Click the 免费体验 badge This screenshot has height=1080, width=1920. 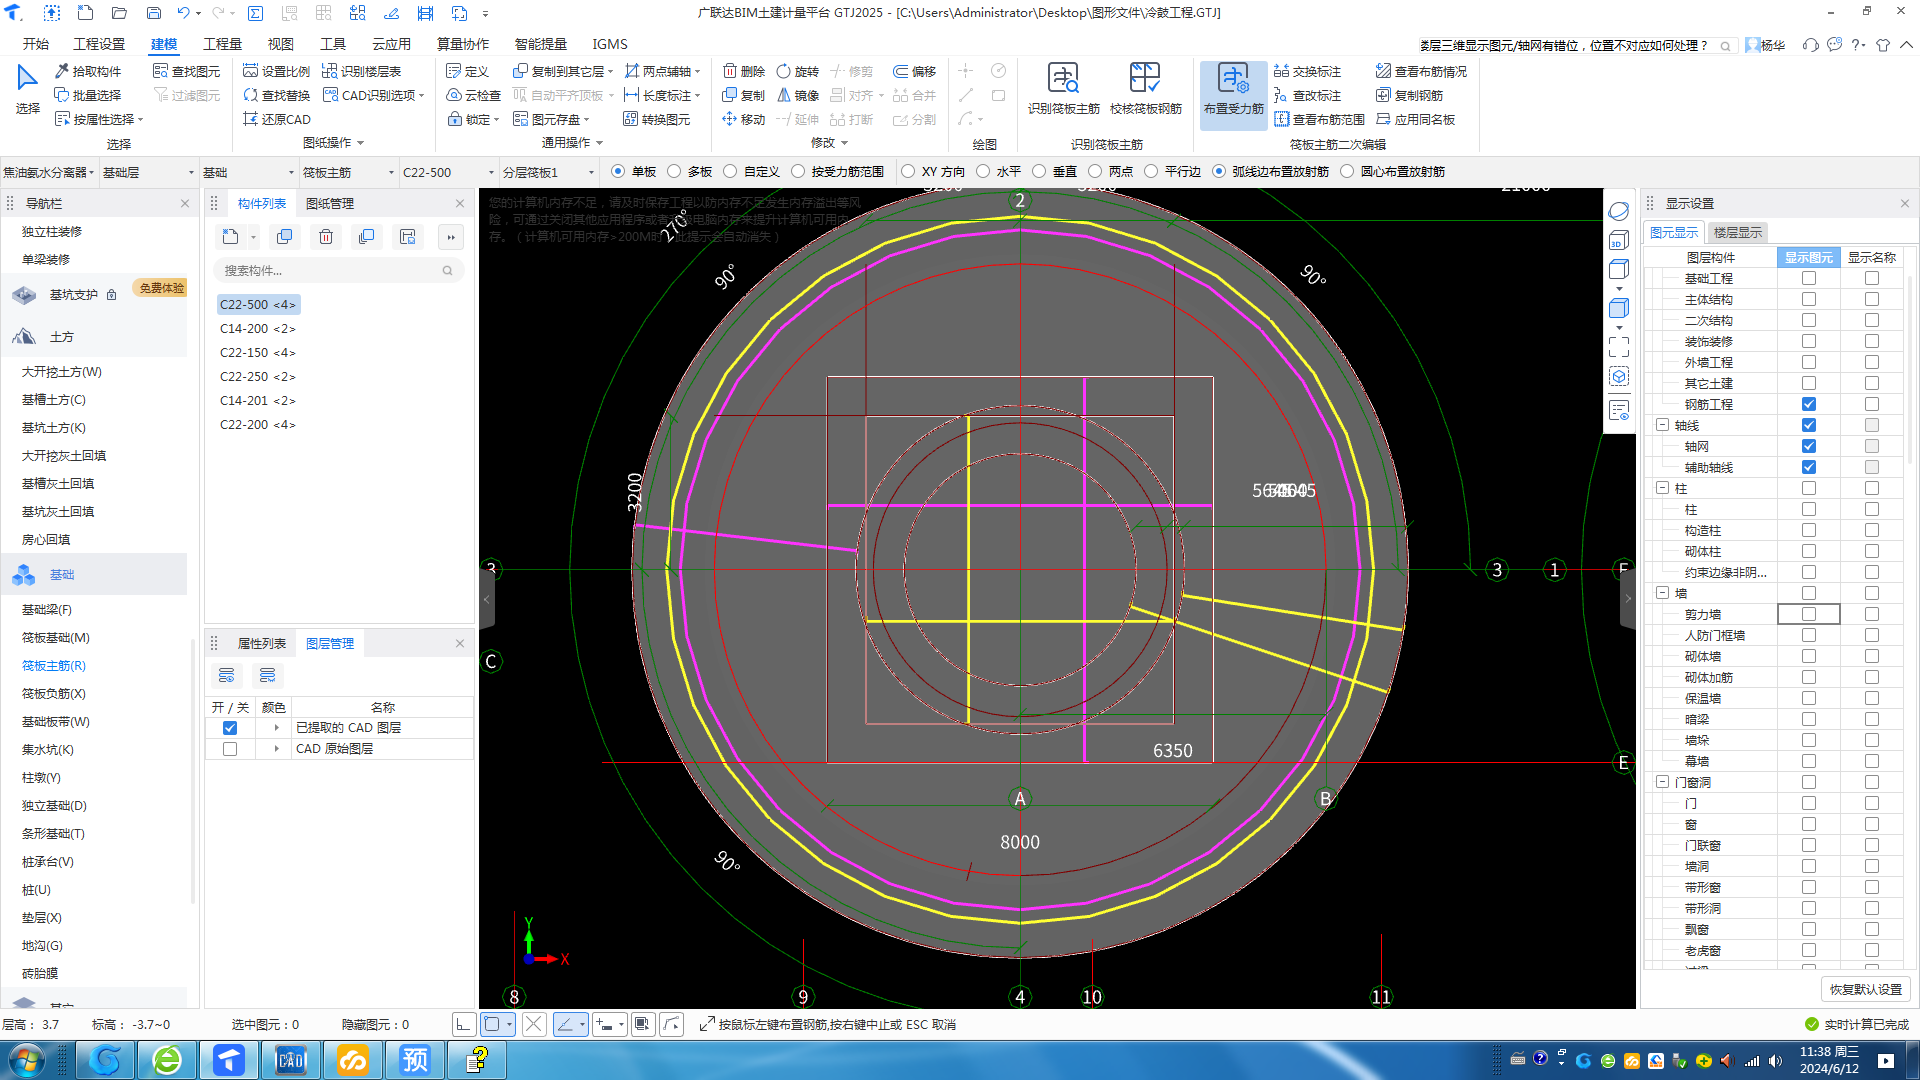161,288
